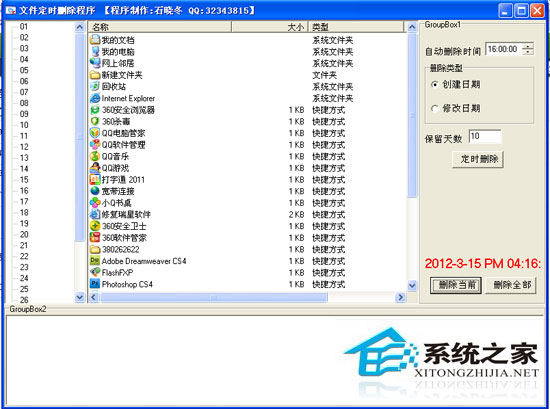This screenshot has height=409, width=550.
Task: Click the day tree scroll down arrow
Action: pyautogui.click(x=80, y=297)
